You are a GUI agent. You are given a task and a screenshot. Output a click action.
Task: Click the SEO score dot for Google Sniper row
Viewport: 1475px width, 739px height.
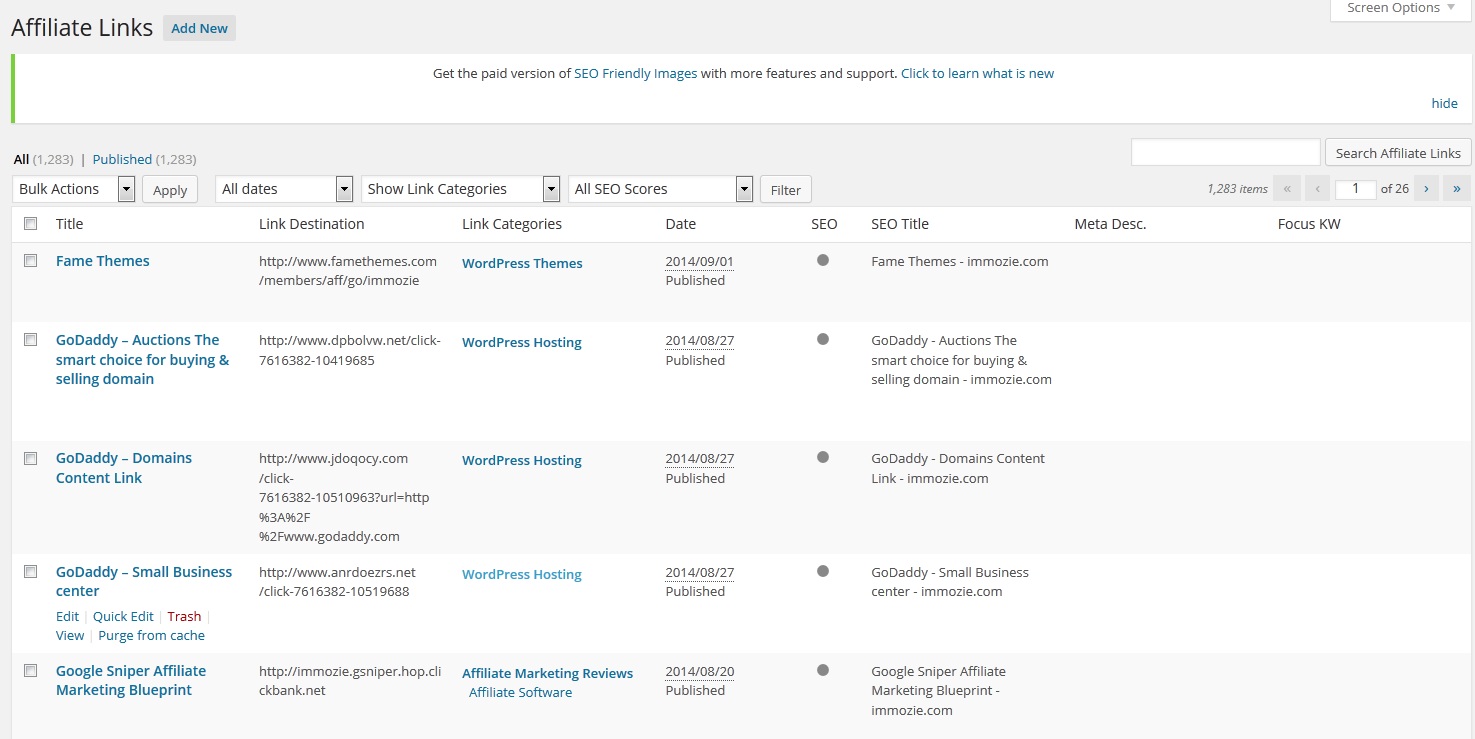coord(823,670)
